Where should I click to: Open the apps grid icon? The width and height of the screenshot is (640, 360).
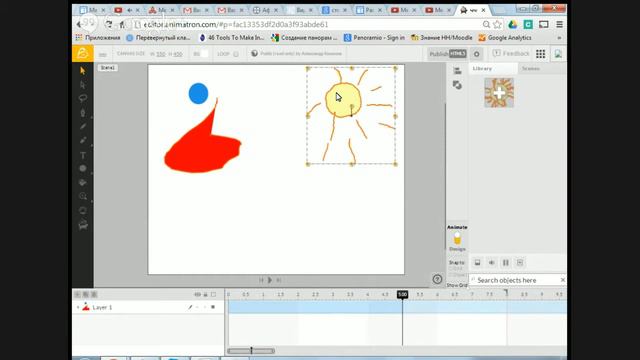[x=540, y=54]
